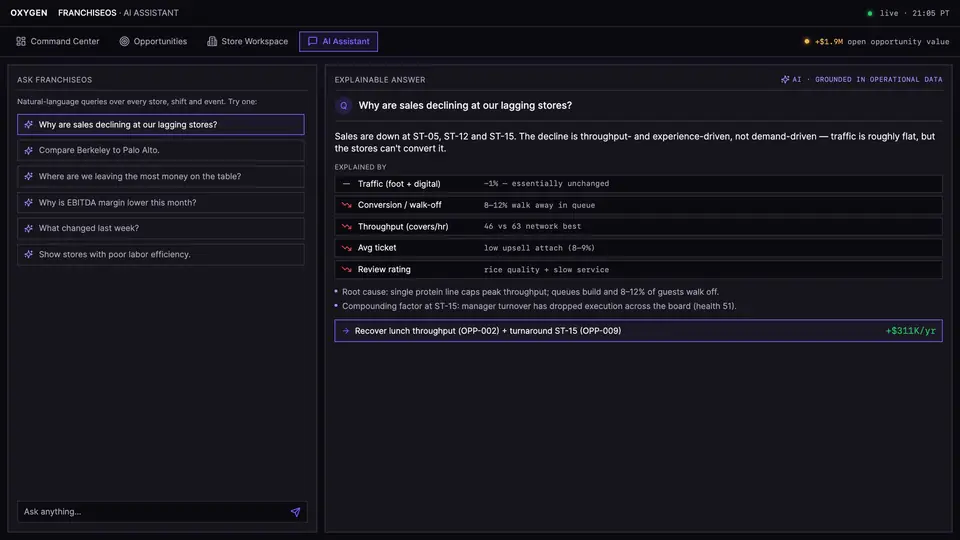The image size is (960, 540).
Task: Click the arrow icon on the Recover lunch throughput row
Action: pos(346,331)
